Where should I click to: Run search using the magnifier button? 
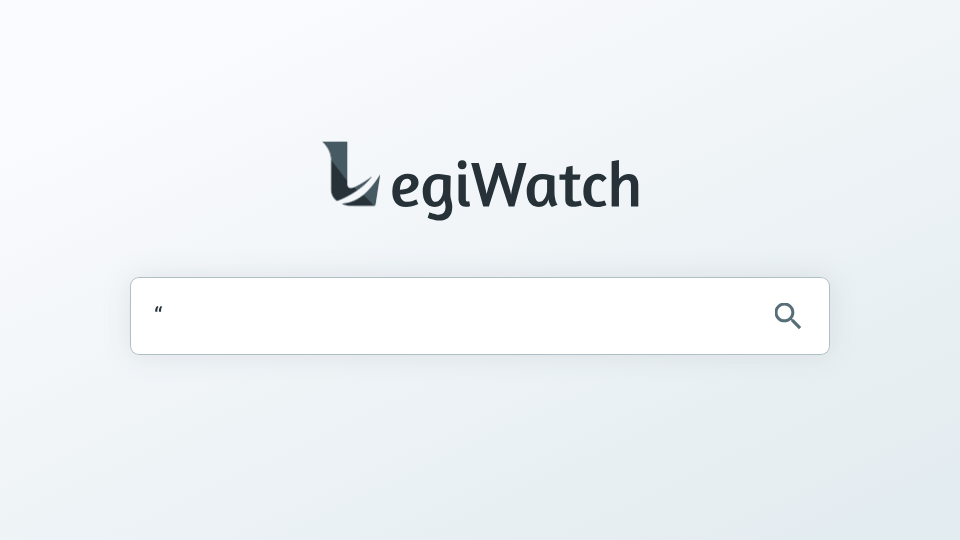click(x=787, y=316)
